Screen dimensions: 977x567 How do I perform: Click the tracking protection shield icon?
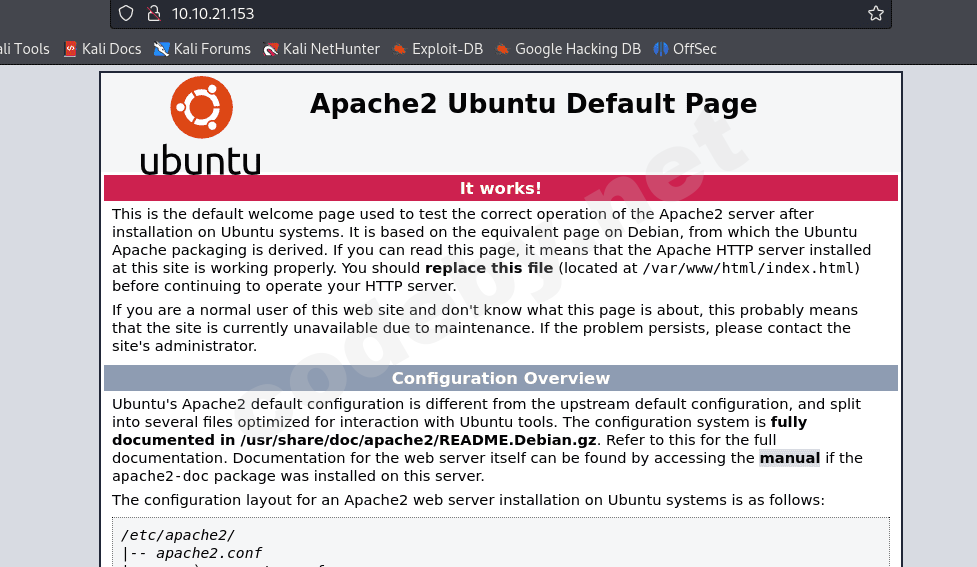tap(126, 13)
